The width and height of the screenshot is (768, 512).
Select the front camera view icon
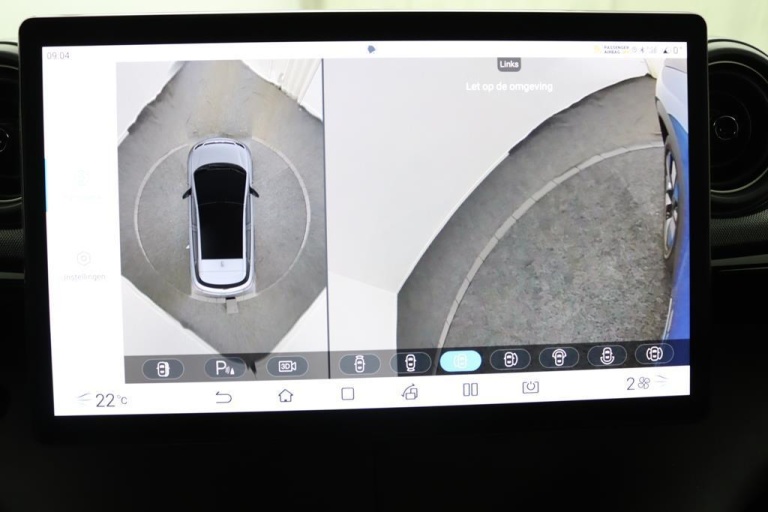click(360, 364)
